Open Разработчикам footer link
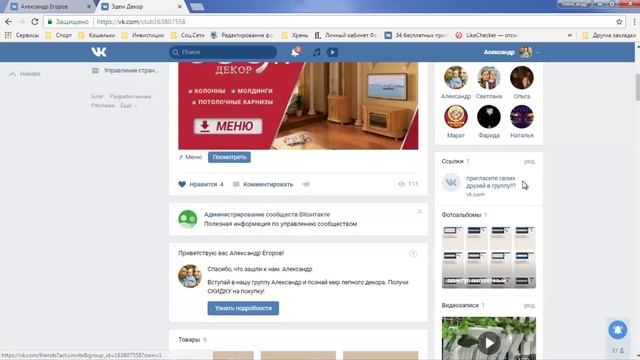 (x=130, y=96)
